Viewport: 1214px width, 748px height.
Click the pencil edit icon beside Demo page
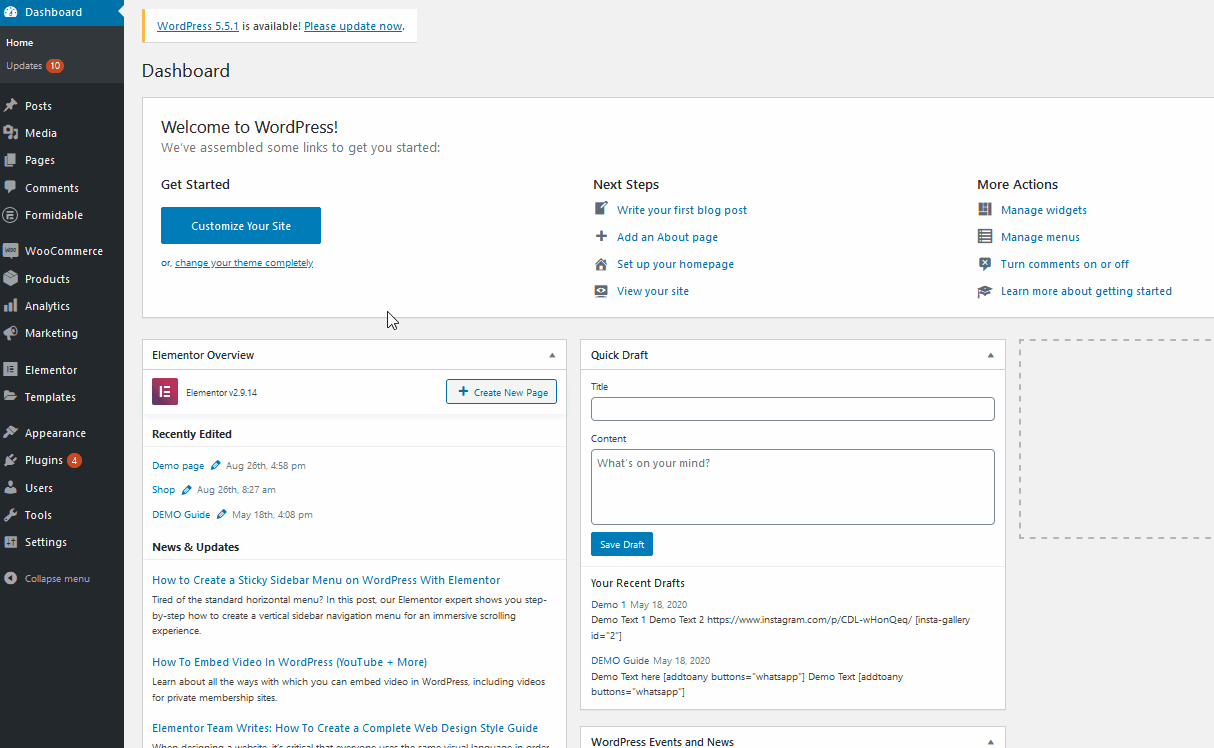click(x=216, y=465)
